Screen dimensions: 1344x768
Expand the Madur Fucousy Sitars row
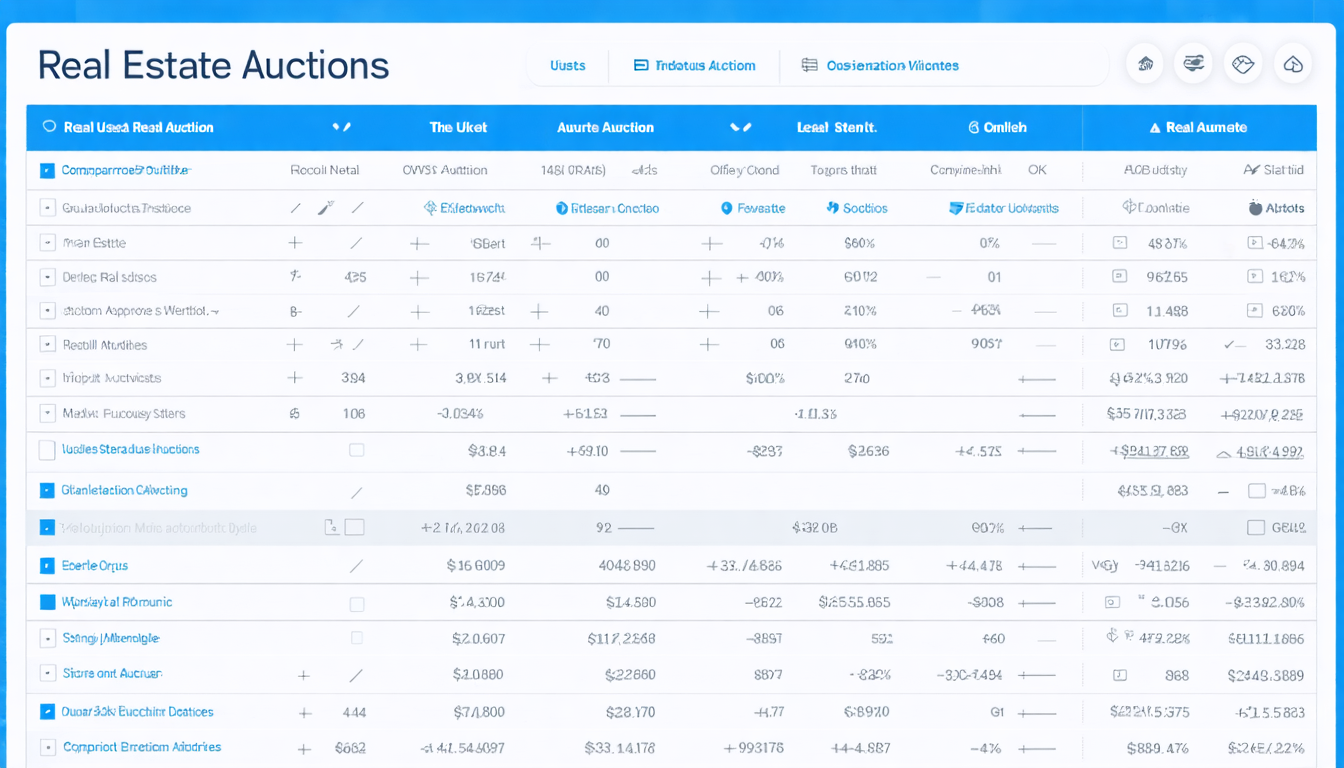(47, 413)
